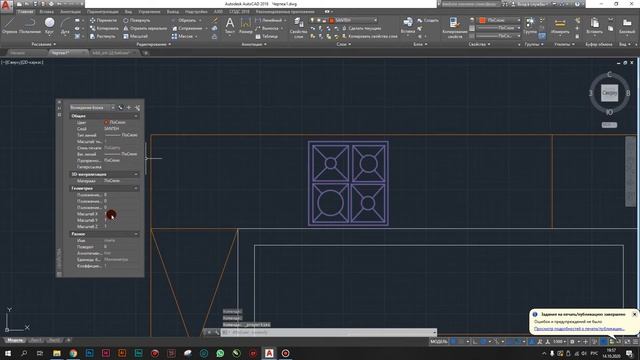
Task: Click the command line input field
Action: (x=329, y=332)
